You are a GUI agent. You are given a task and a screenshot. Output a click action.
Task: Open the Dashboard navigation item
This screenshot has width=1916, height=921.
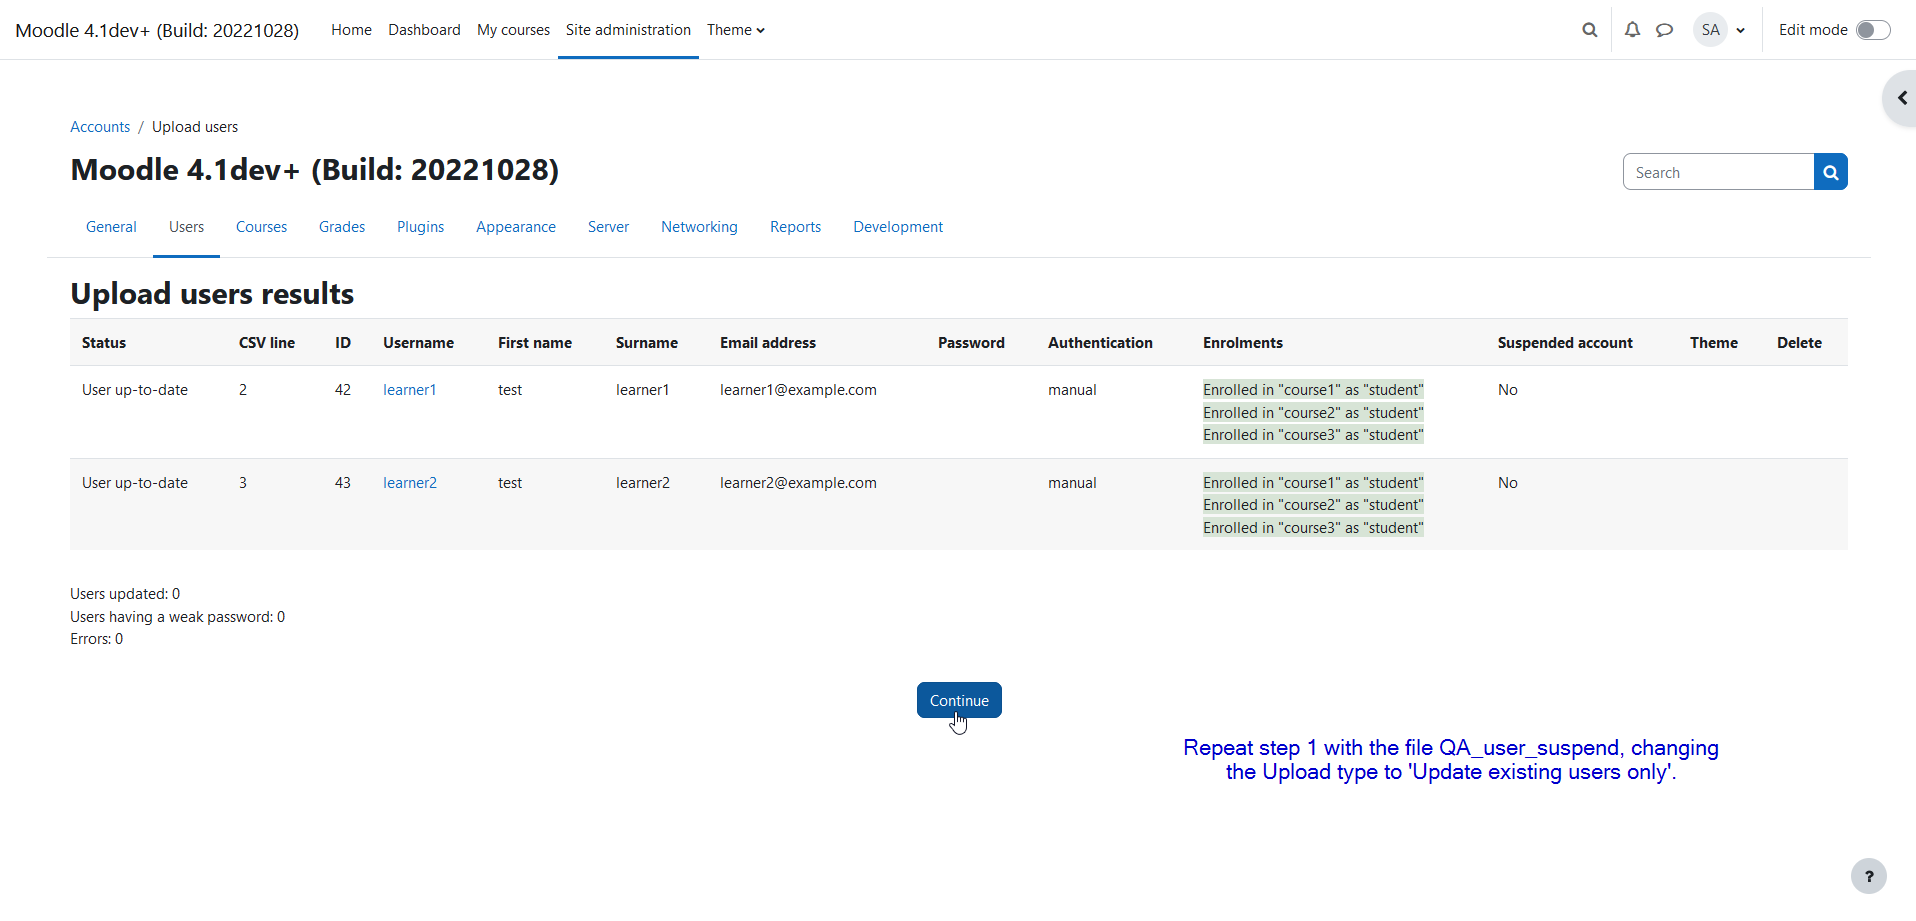[x=424, y=30]
